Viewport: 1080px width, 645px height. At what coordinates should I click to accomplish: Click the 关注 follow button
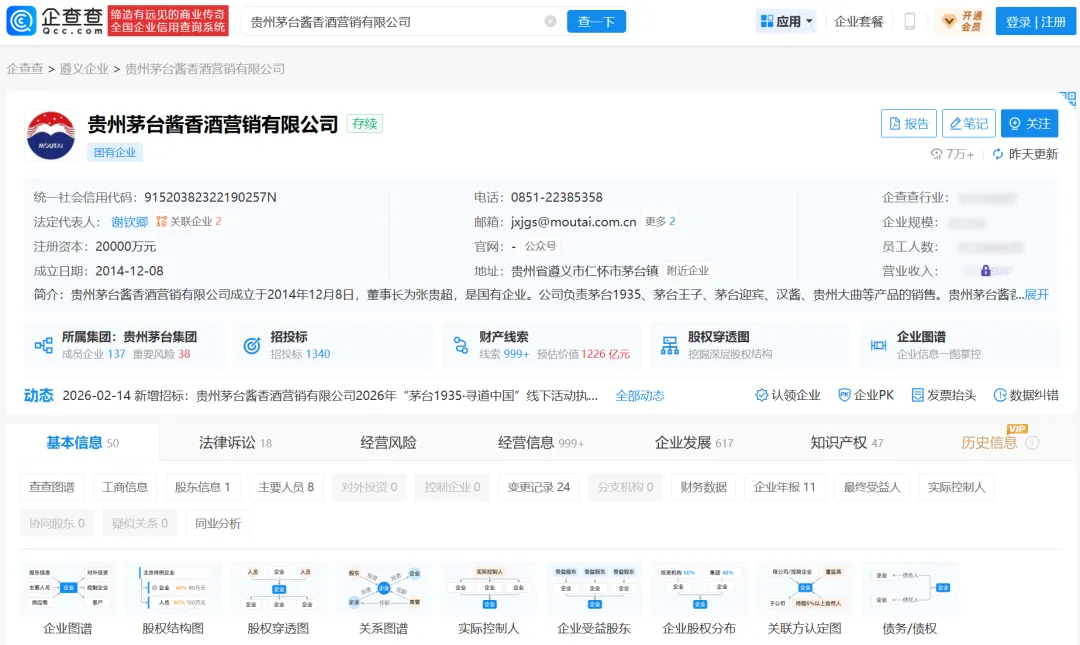point(1029,123)
